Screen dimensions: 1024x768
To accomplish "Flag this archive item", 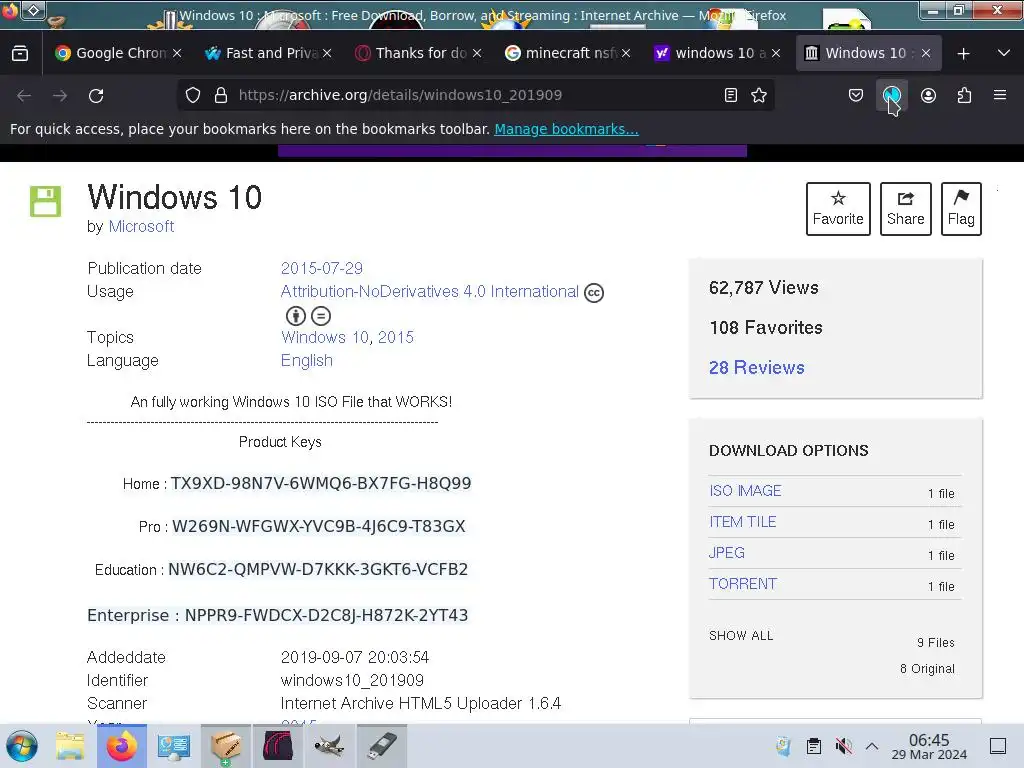I will [961, 209].
